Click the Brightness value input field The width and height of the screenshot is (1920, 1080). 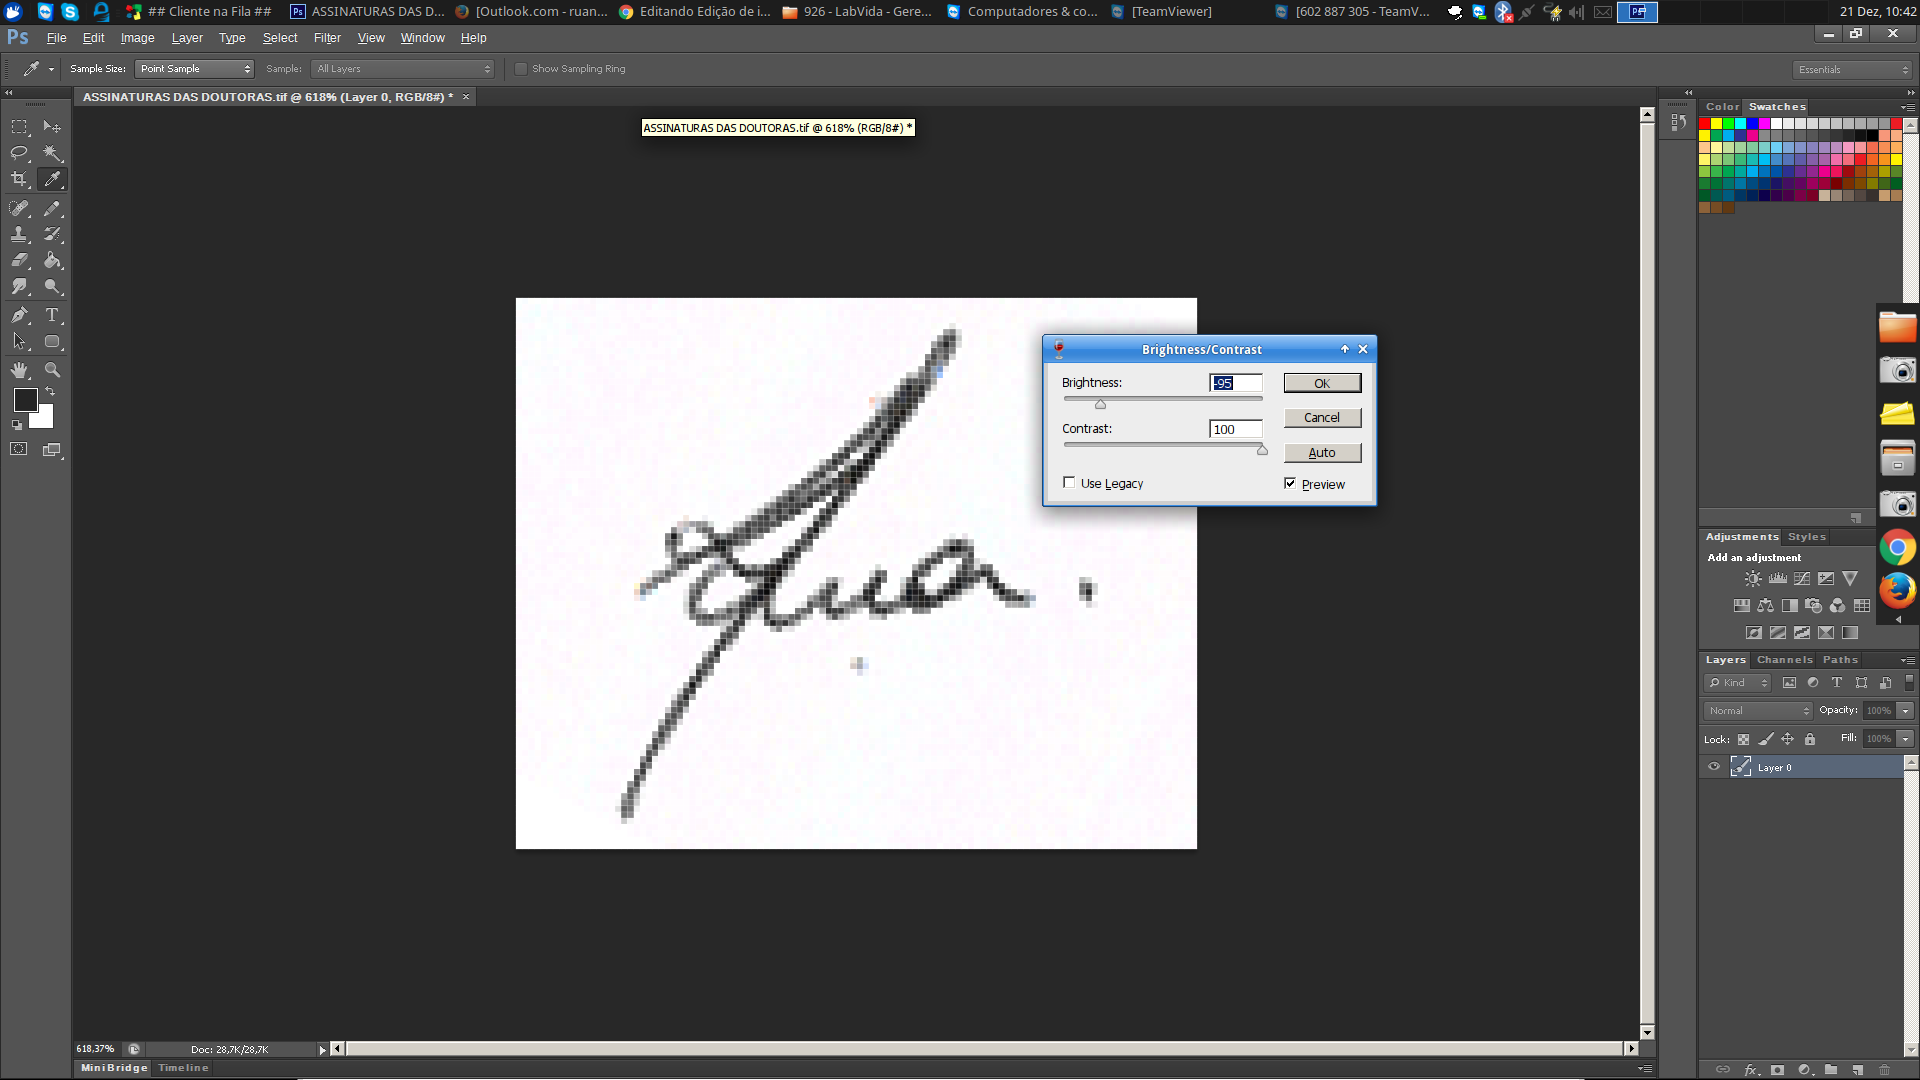(x=1236, y=383)
